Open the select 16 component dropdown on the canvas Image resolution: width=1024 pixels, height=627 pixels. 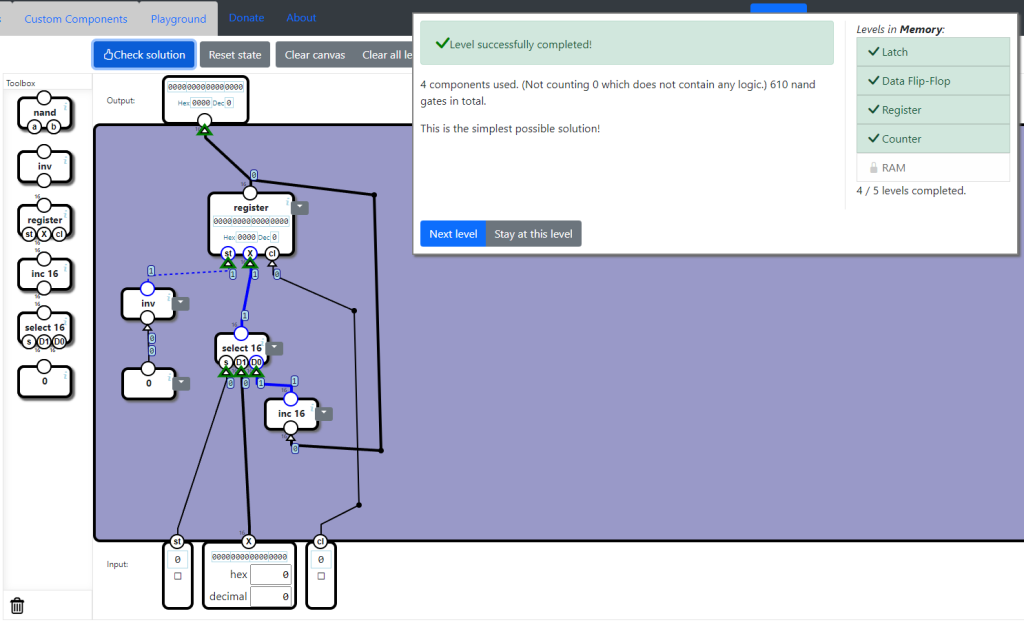click(275, 348)
